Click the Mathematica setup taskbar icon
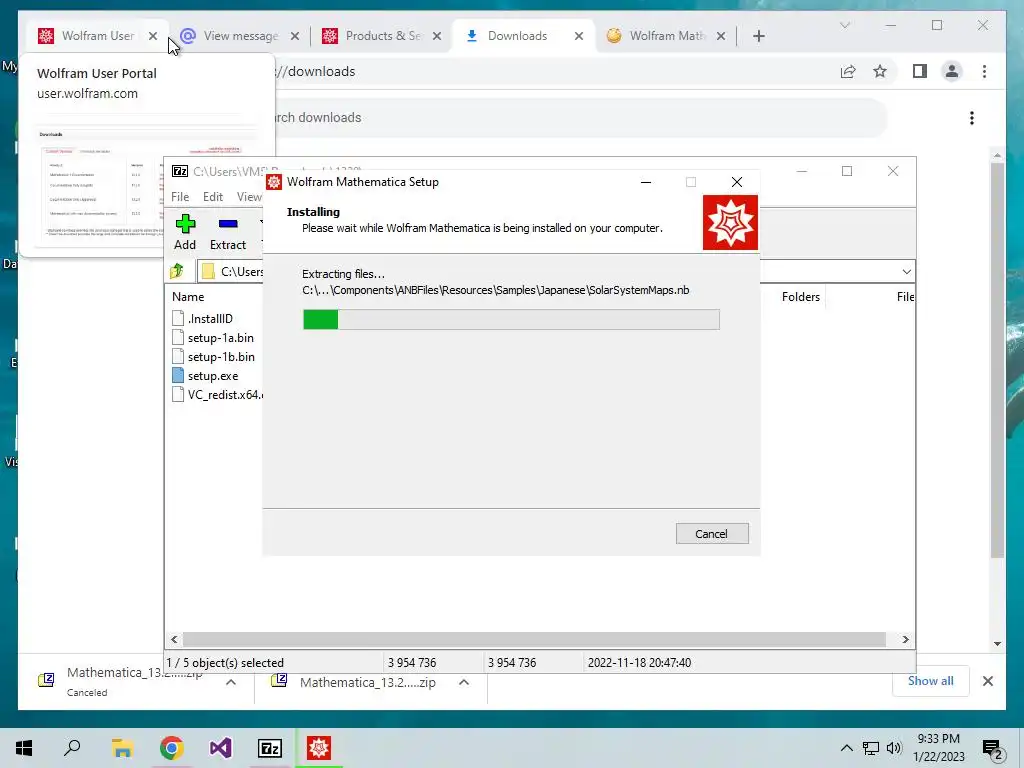1024x768 pixels. (319, 748)
